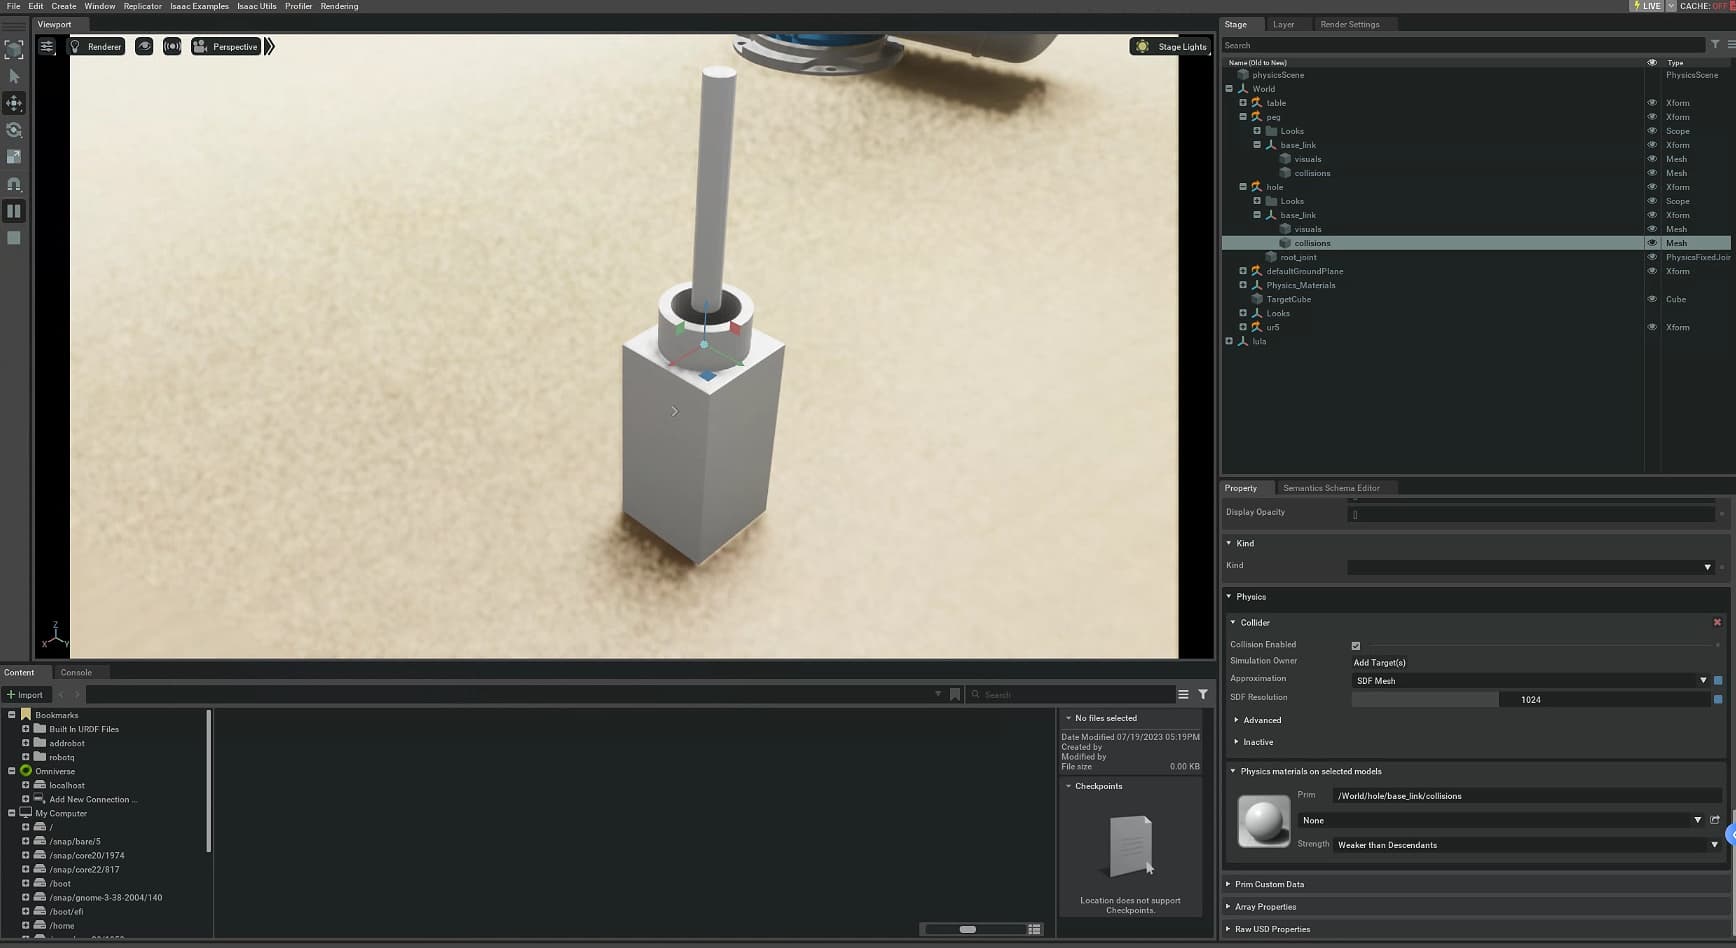Expand the Physics_Materials prim
This screenshot has width=1736, height=948.
[x=1243, y=285]
